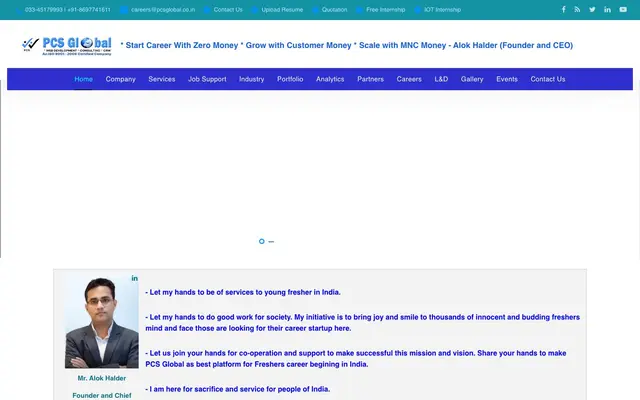This screenshot has height=400, width=640.
Task: Open the Company menu
Action: pyautogui.click(x=120, y=79)
